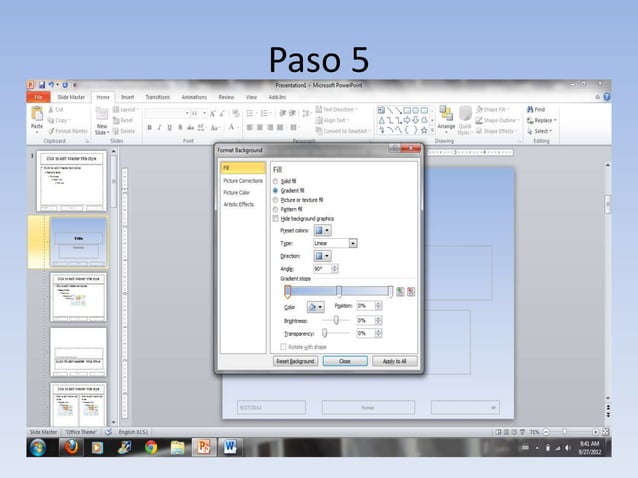Click the Transparency slider handle
This screenshot has width=638, height=478.
point(325,333)
